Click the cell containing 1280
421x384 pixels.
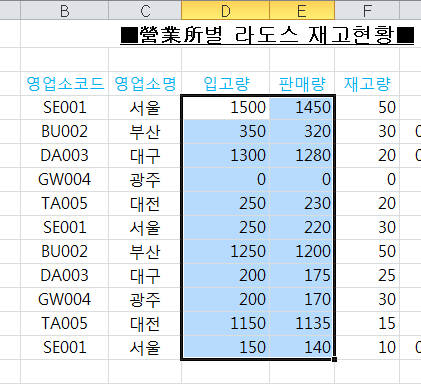pyautogui.click(x=302, y=156)
